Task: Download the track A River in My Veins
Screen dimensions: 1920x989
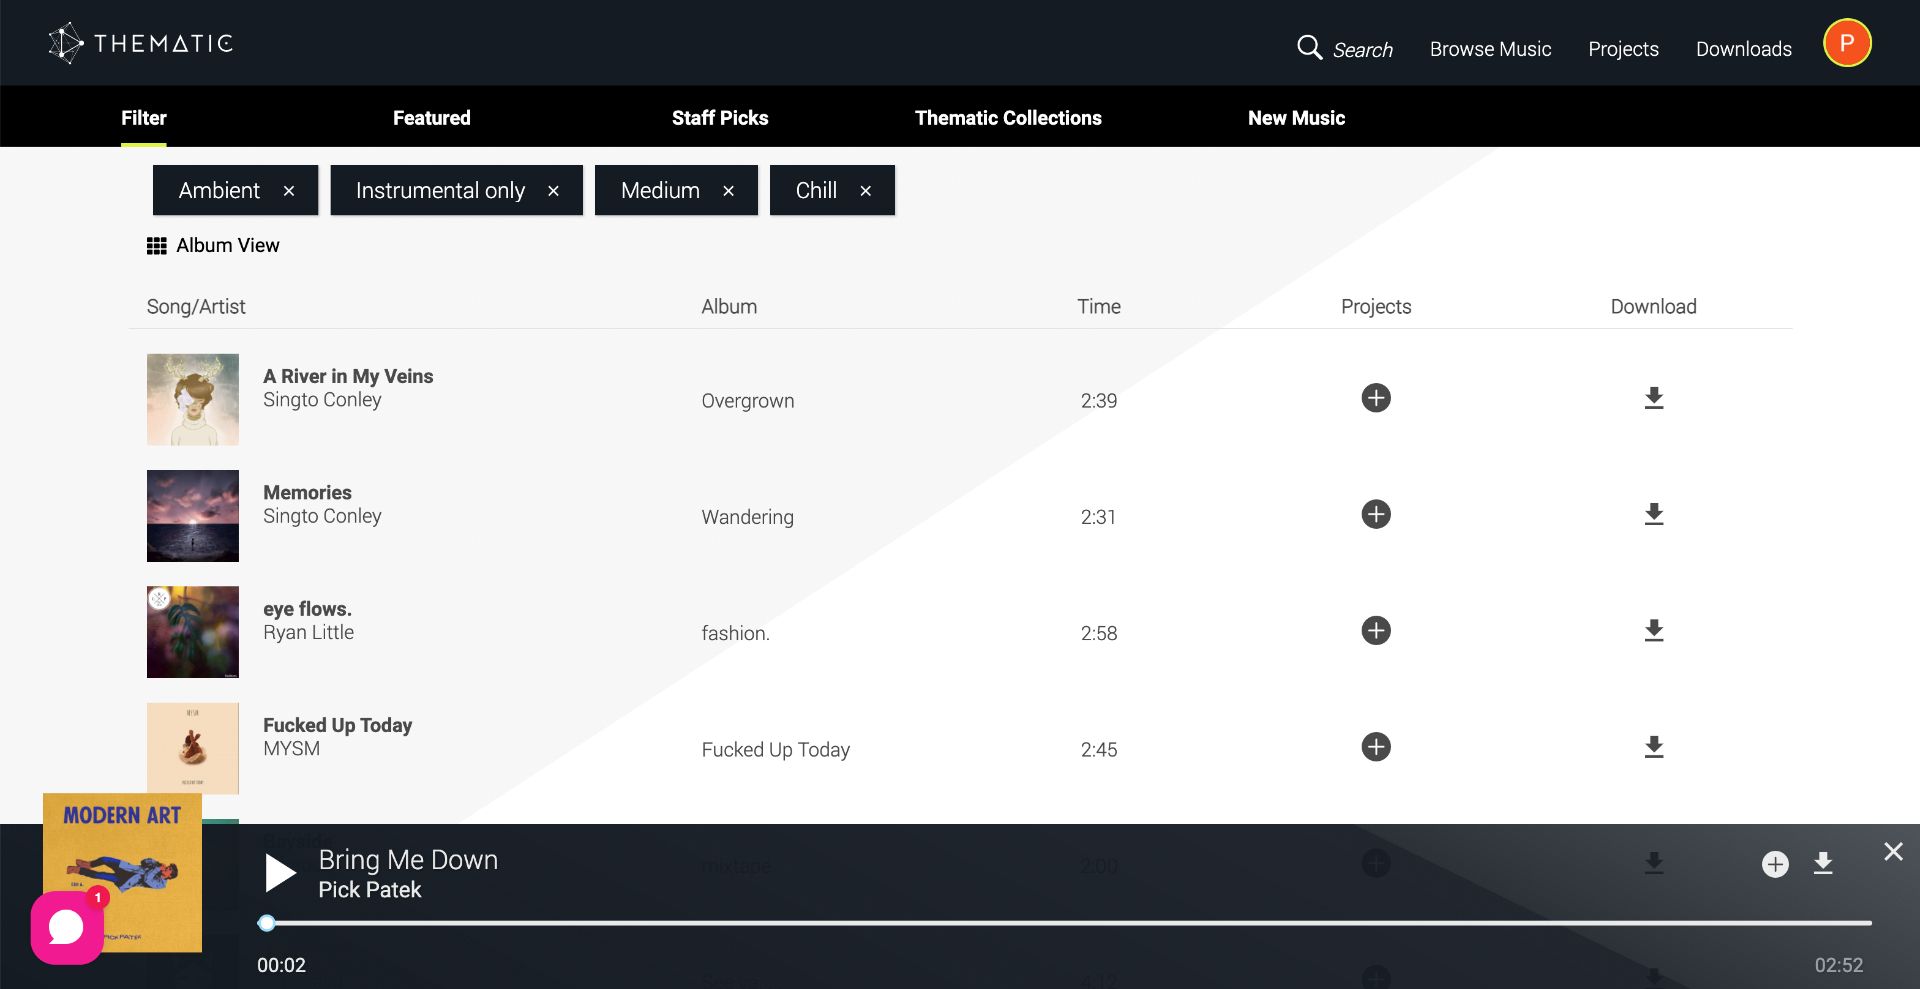Action: [1654, 398]
